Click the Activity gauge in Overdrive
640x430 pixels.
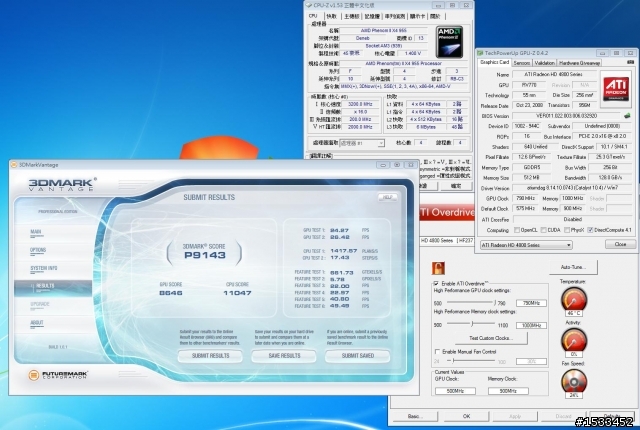[x=573, y=339]
